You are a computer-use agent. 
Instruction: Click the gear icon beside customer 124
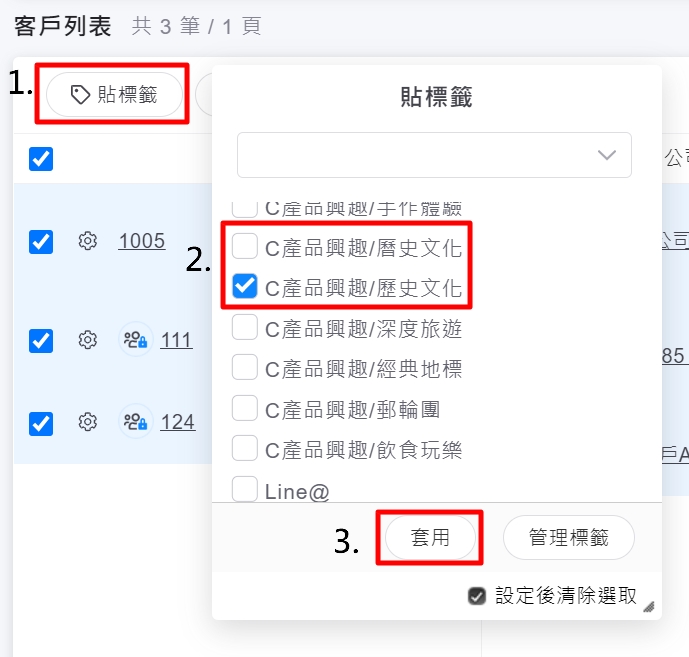87,422
